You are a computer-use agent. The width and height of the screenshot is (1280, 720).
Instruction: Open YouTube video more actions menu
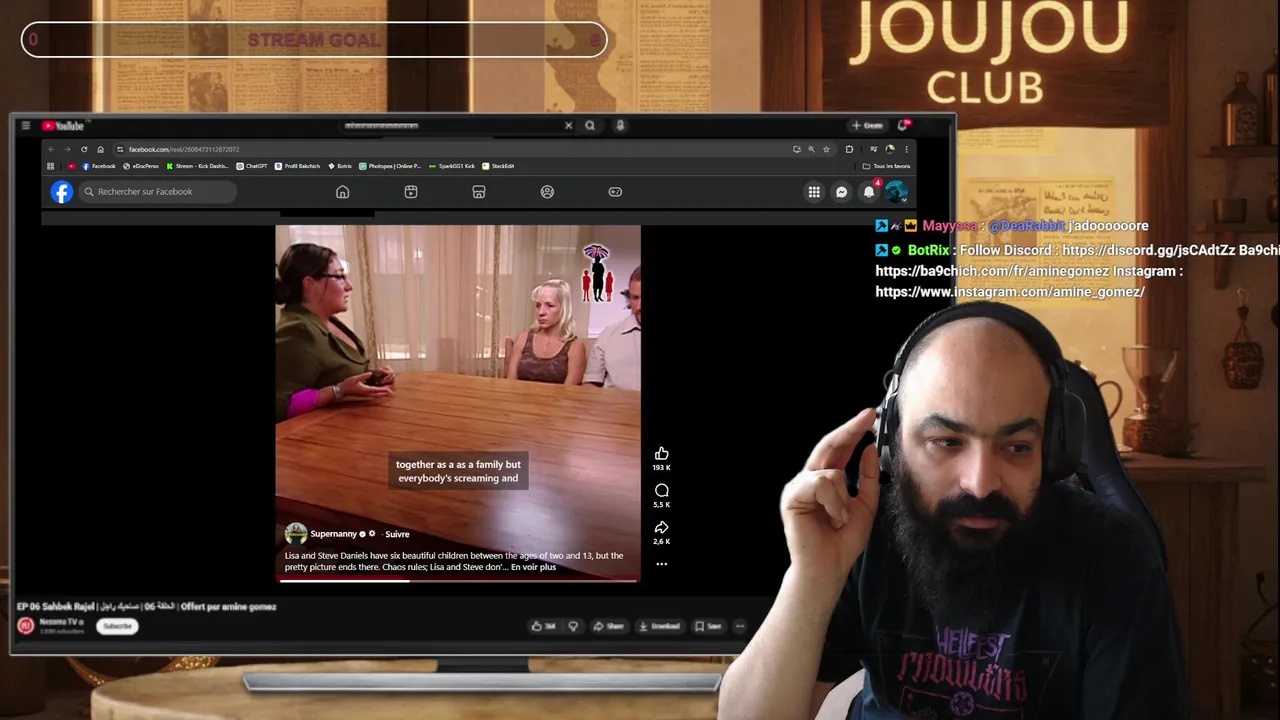[x=740, y=626]
